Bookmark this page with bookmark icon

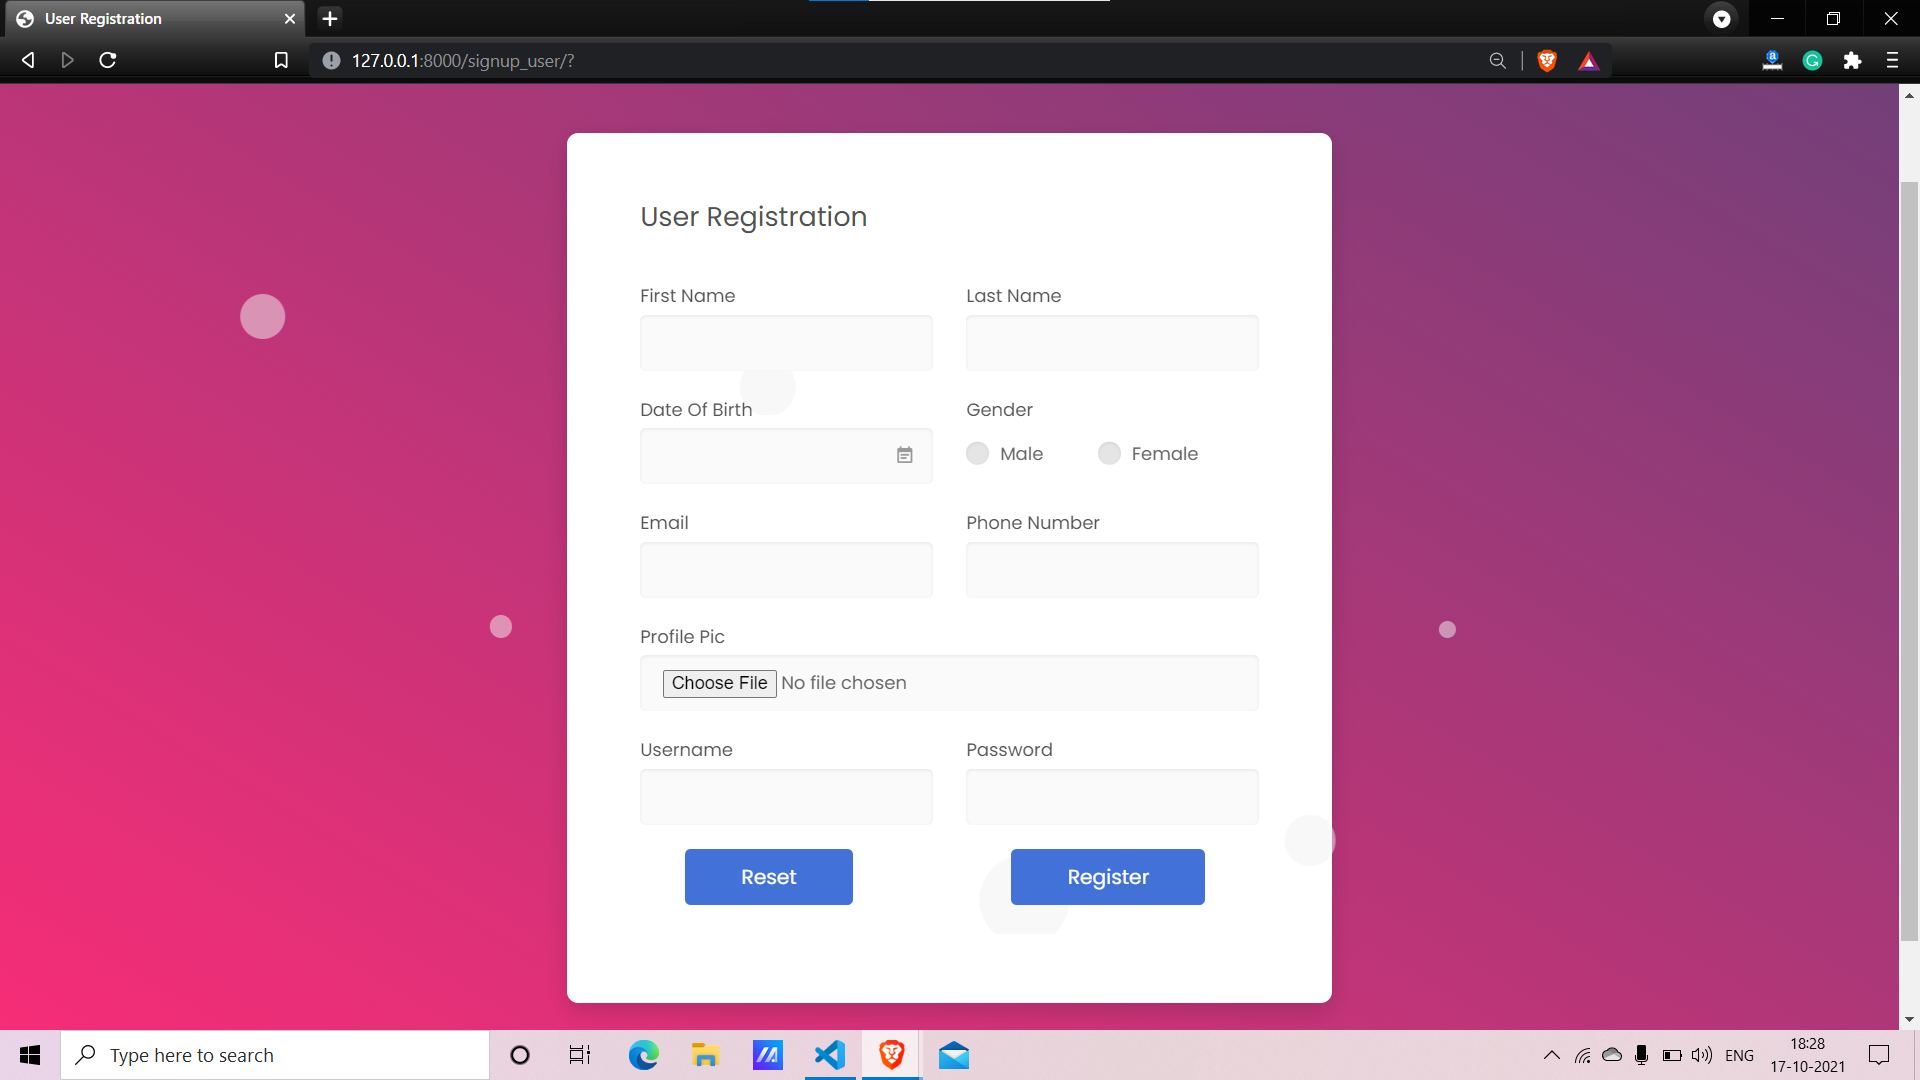coord(281,61)
